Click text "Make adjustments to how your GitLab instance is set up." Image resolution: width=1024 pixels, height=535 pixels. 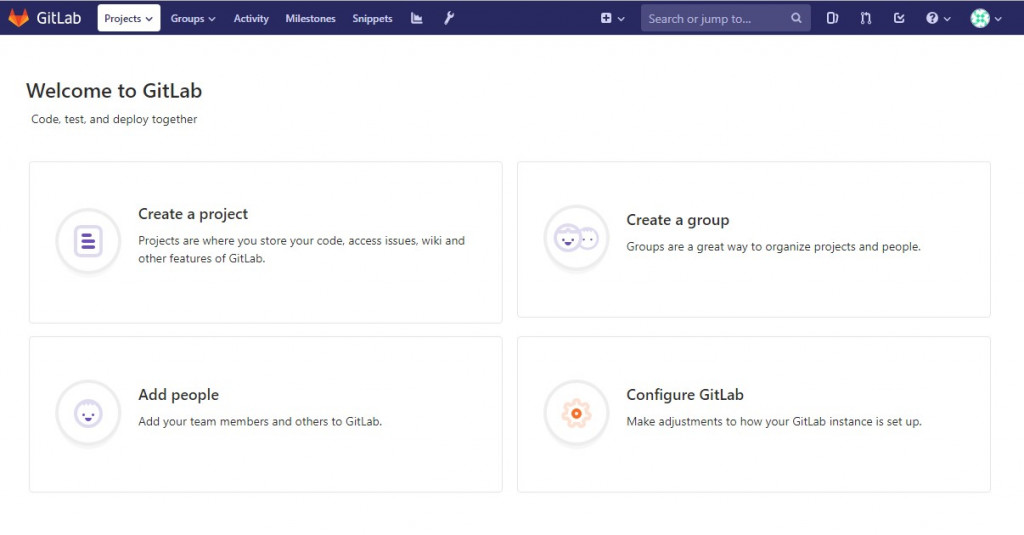[x=774, y=421]
